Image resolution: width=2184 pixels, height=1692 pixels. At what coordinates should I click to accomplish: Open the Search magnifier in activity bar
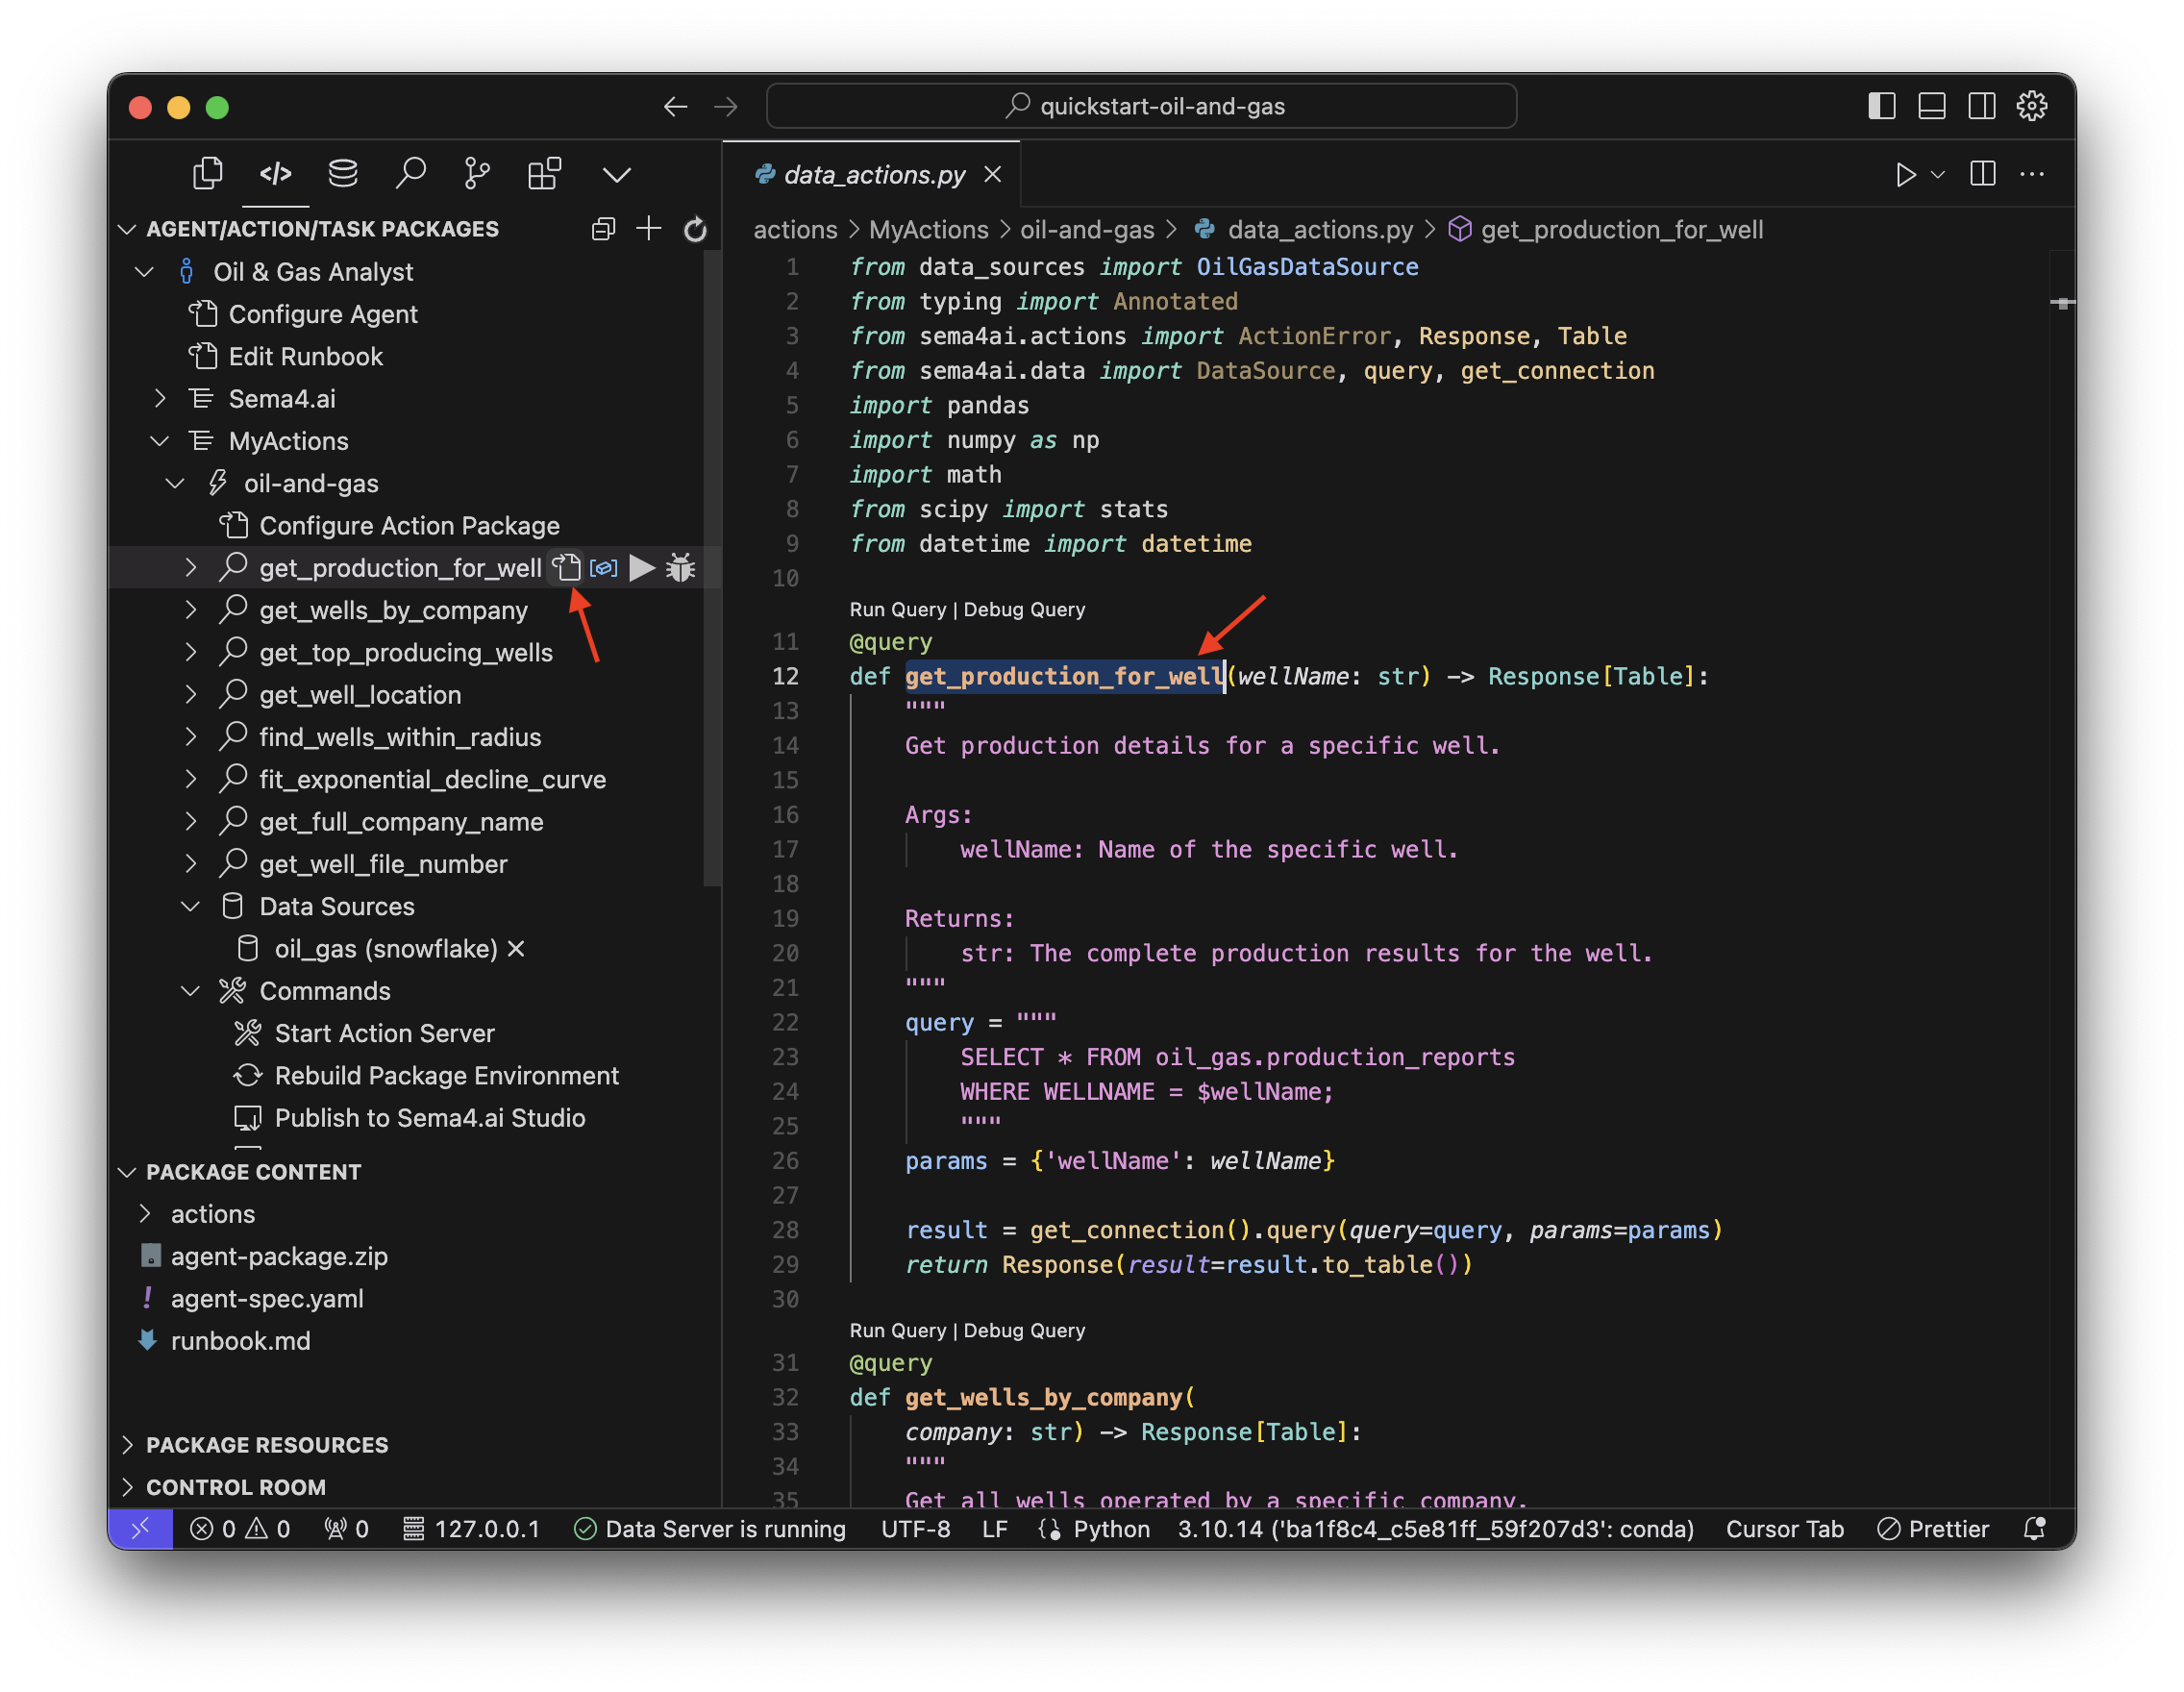tap(410, 174)
